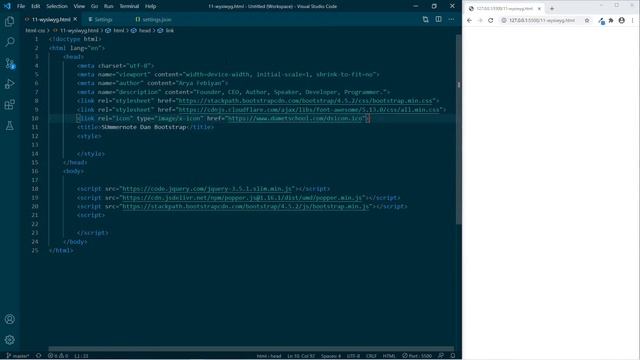Open the Explorer view in activity bar

click(x=10, y=21)
